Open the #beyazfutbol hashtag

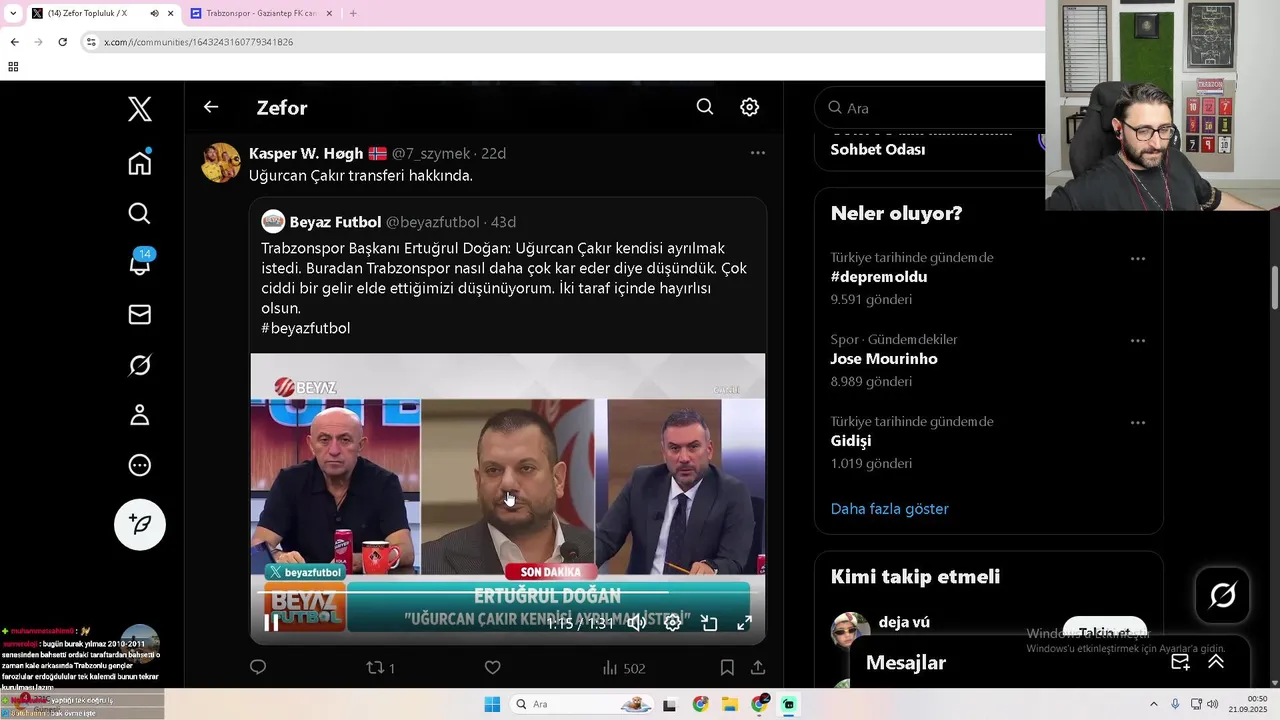[x=306, y=328]
